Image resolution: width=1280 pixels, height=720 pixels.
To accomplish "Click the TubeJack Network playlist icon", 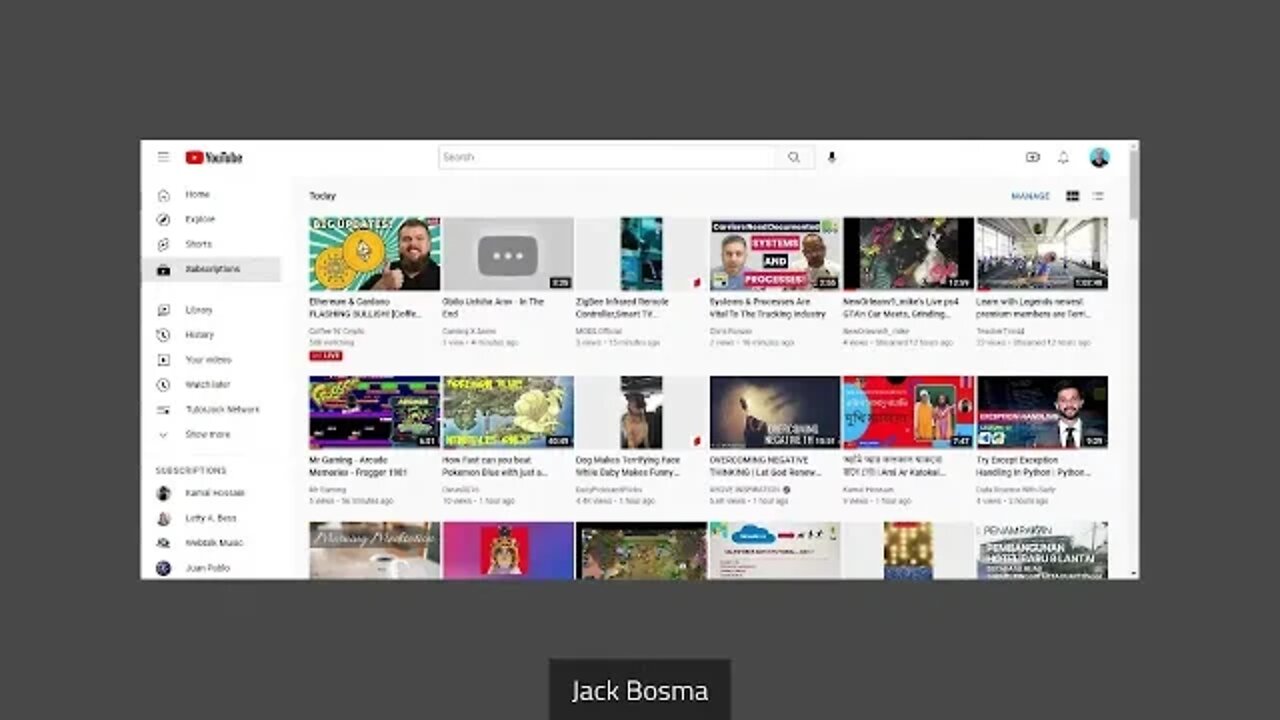I will tap(164, 410).
